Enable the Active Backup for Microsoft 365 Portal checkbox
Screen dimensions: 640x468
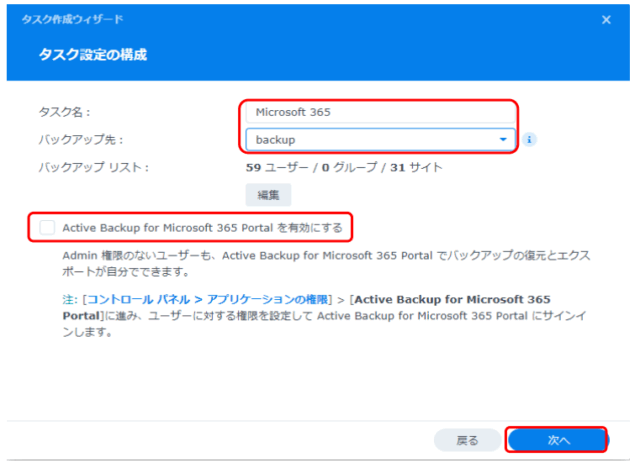pyautogui.click(x=46, y=228)
